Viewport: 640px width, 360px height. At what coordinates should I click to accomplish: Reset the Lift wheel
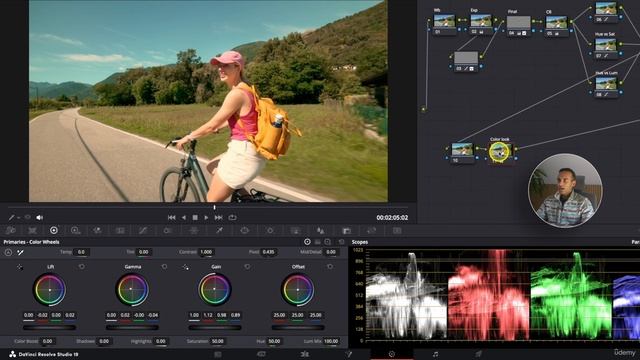click(x=82, y=267)
